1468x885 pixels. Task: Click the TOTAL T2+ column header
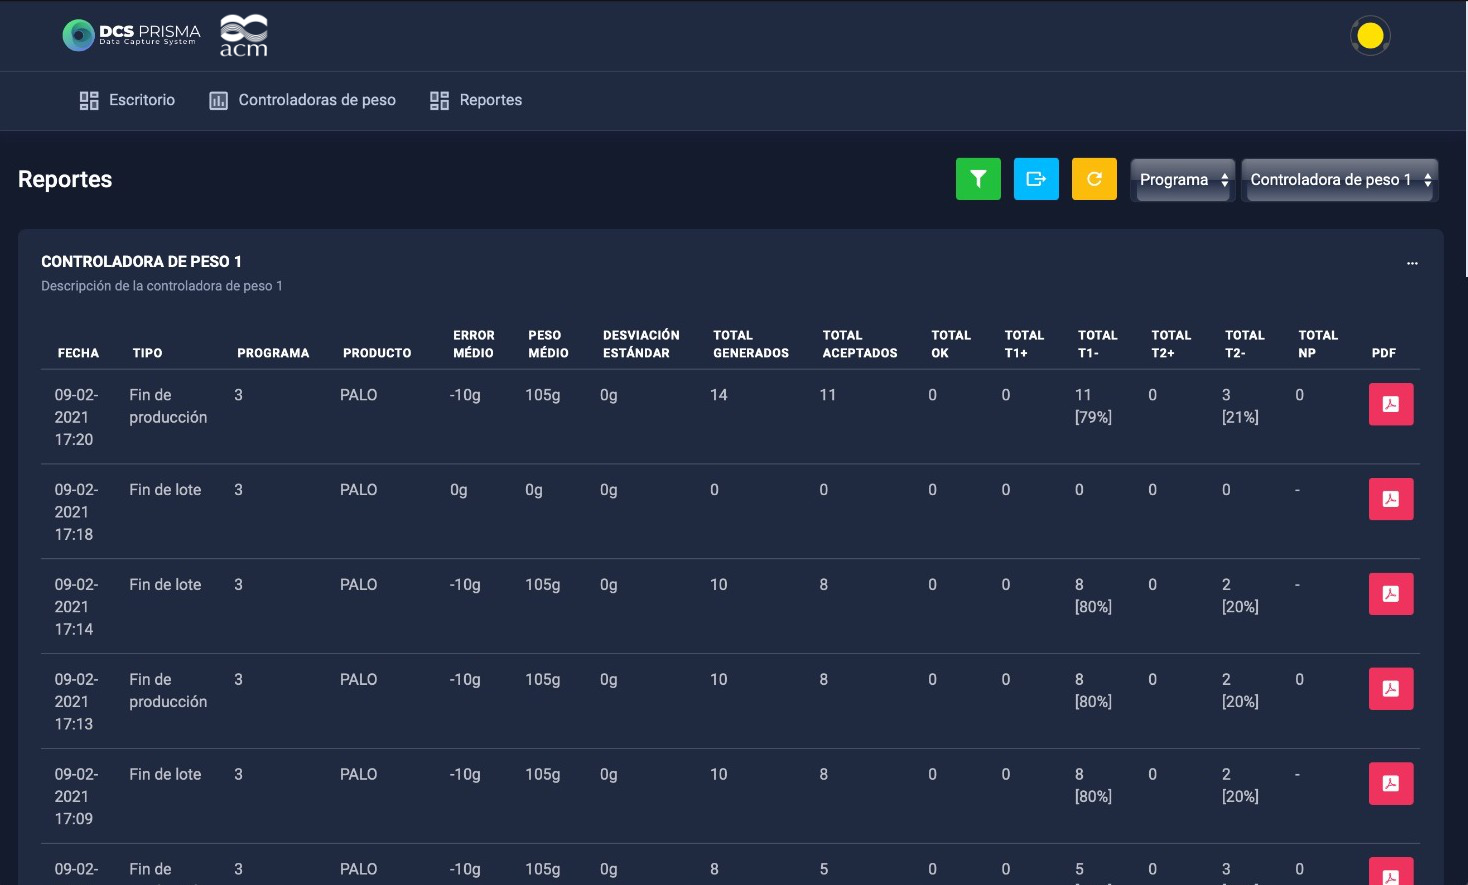[1171, 344]
